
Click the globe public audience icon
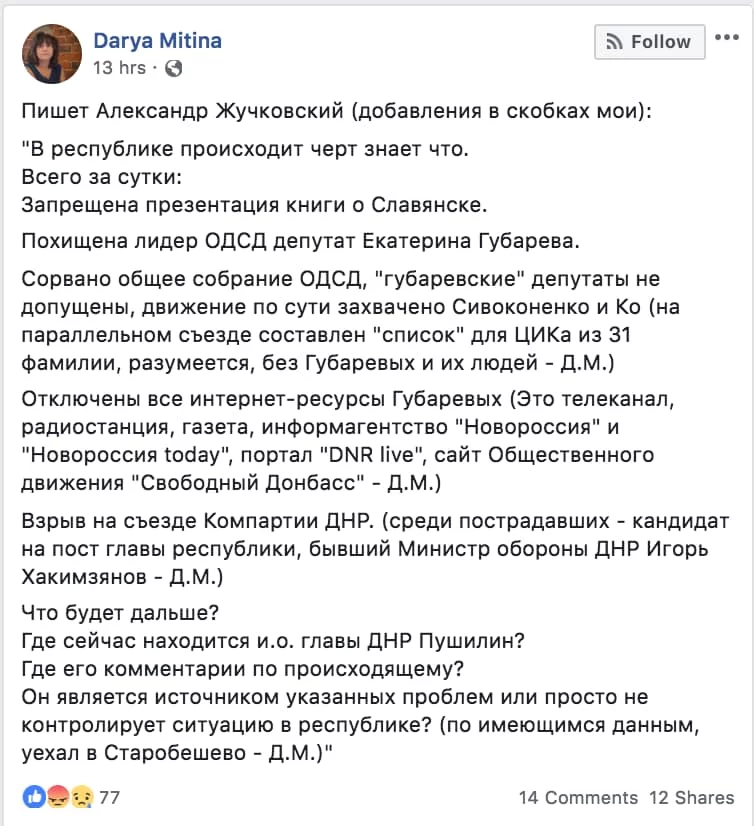(x=173, y=68)
